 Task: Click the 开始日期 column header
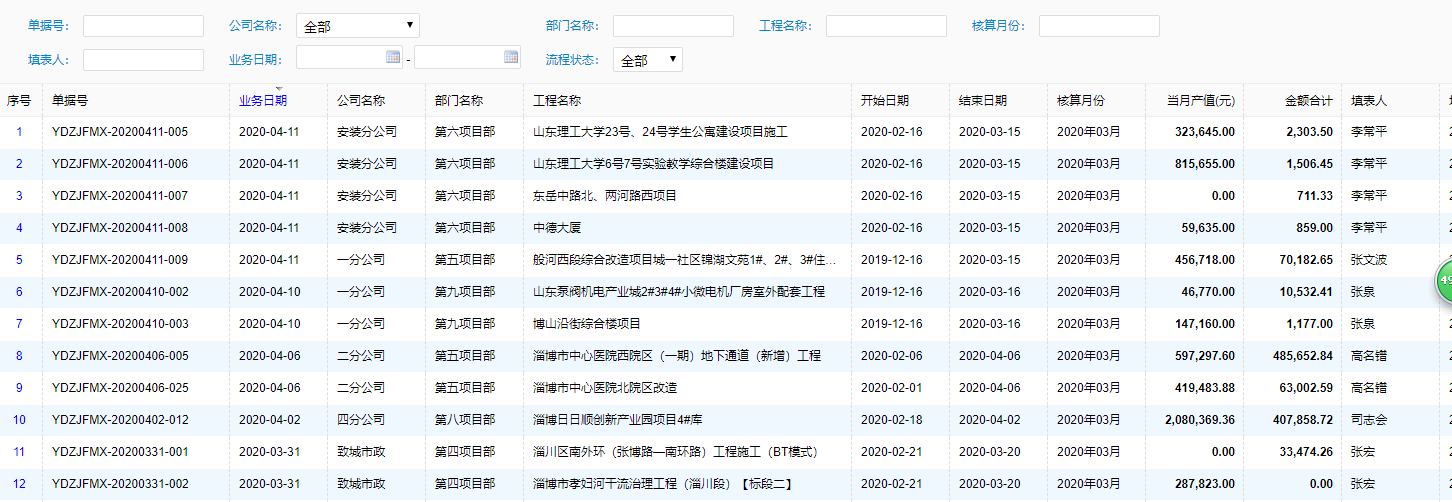point(885,101)
